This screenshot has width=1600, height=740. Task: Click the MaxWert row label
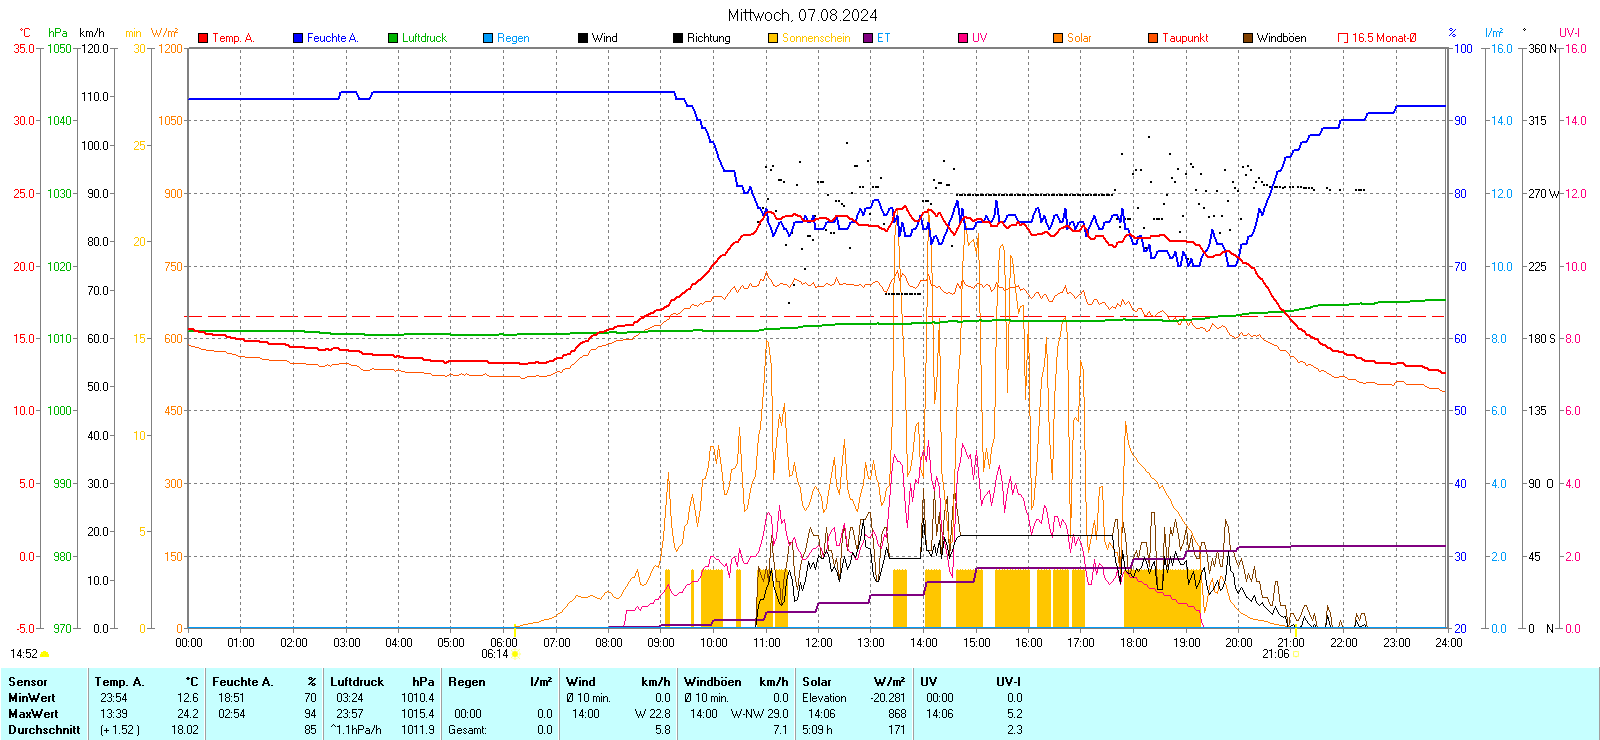pos(33,714)
